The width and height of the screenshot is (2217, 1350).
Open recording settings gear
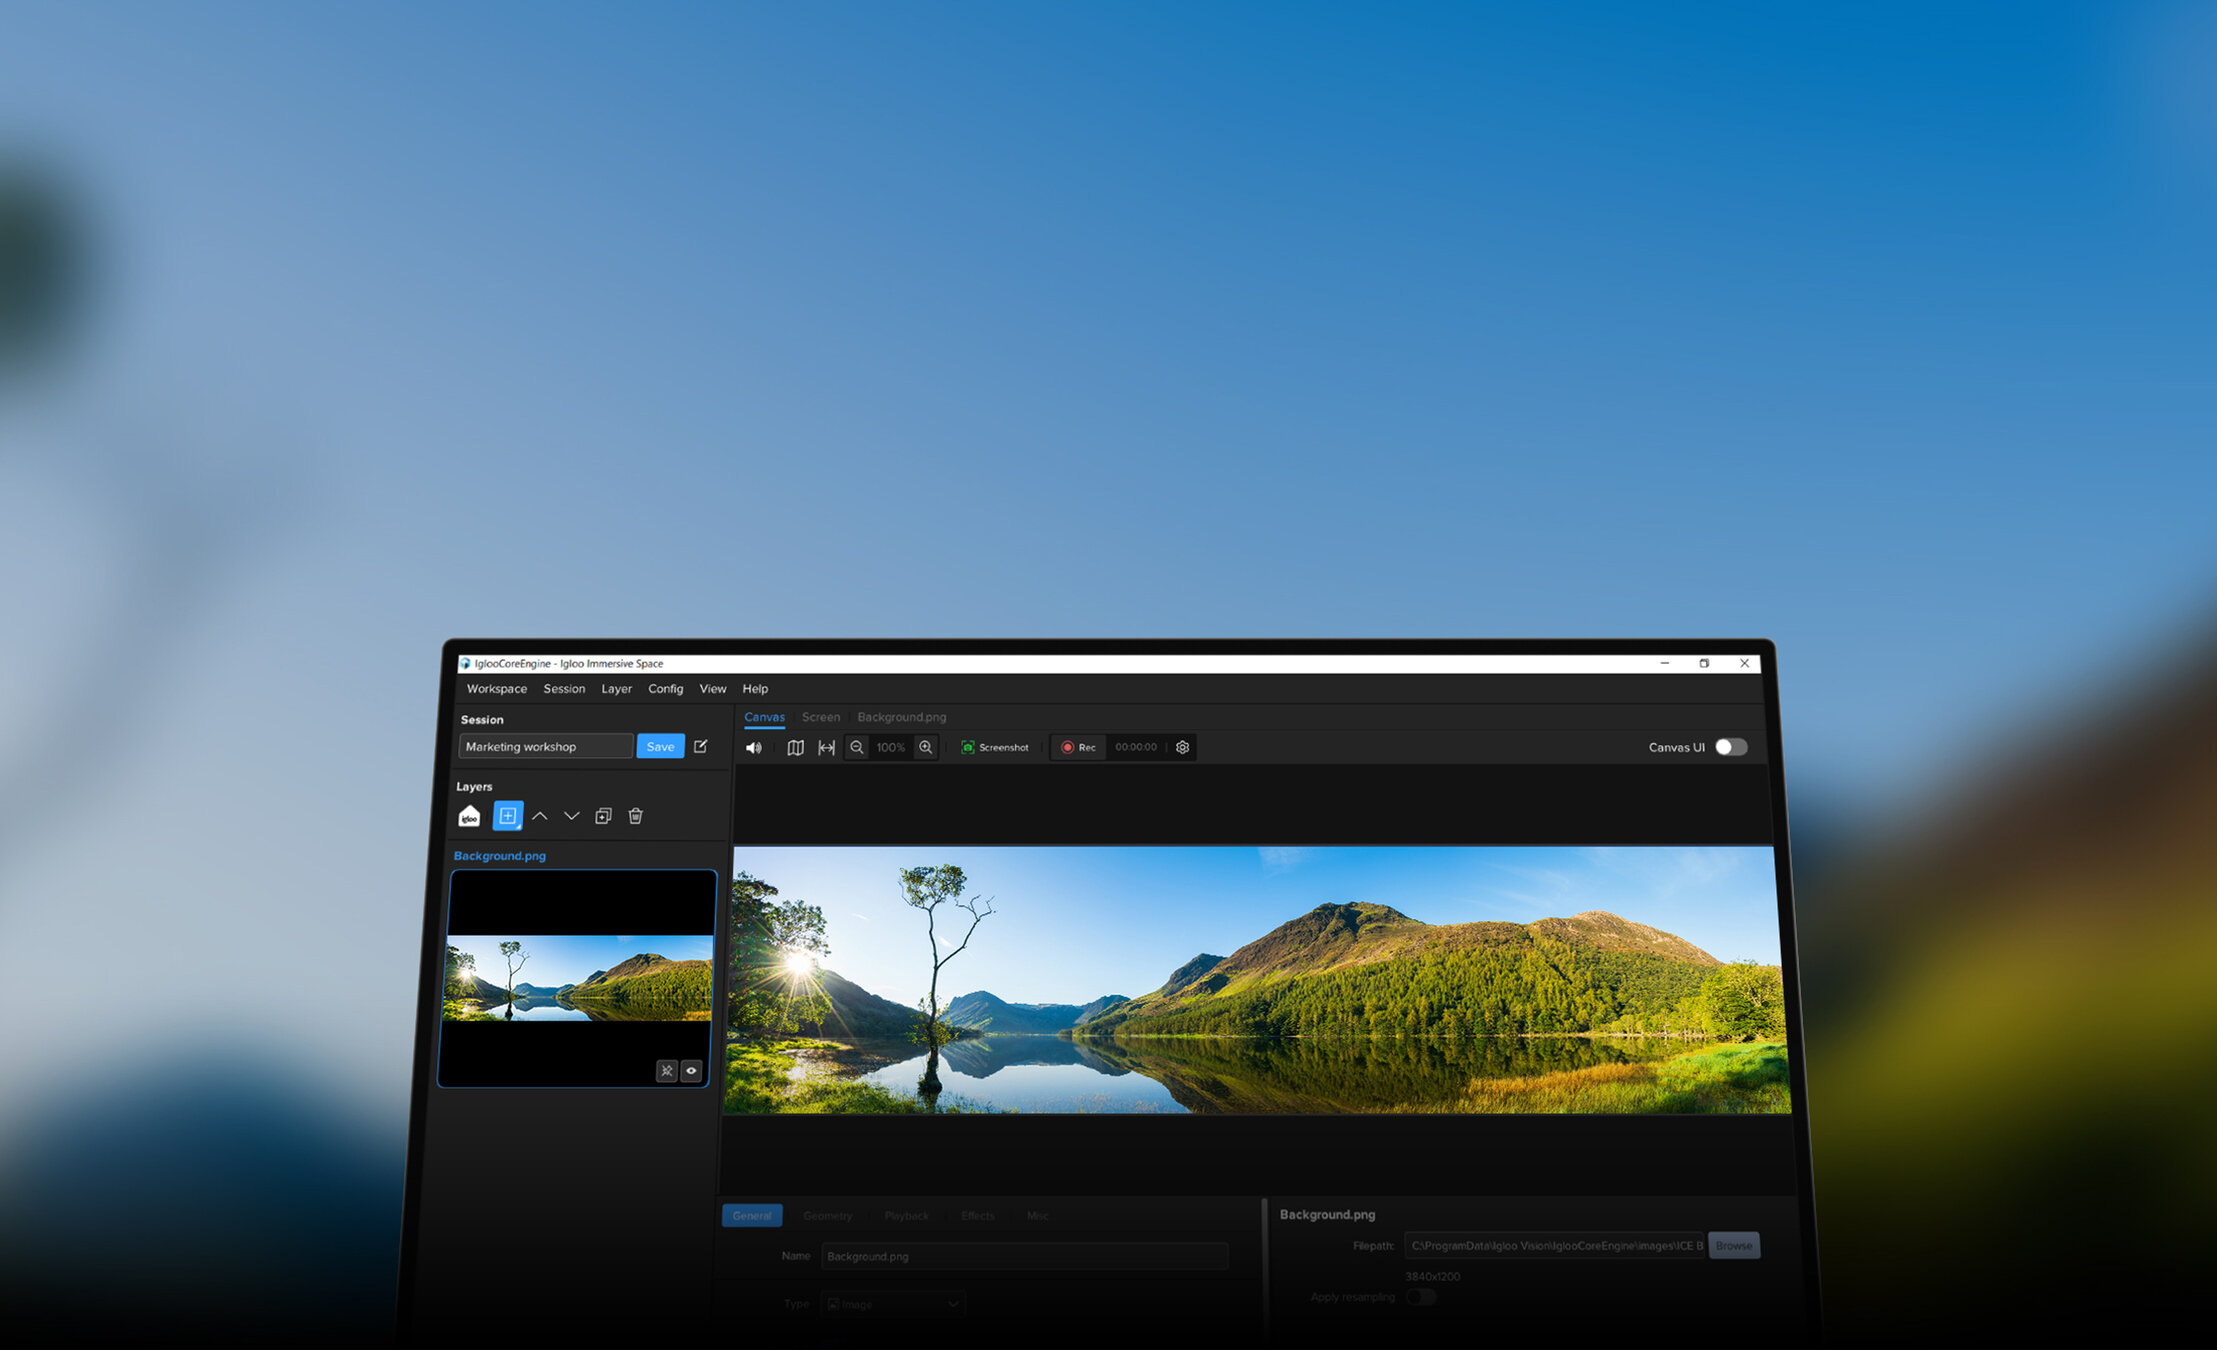coord(1182,748)
